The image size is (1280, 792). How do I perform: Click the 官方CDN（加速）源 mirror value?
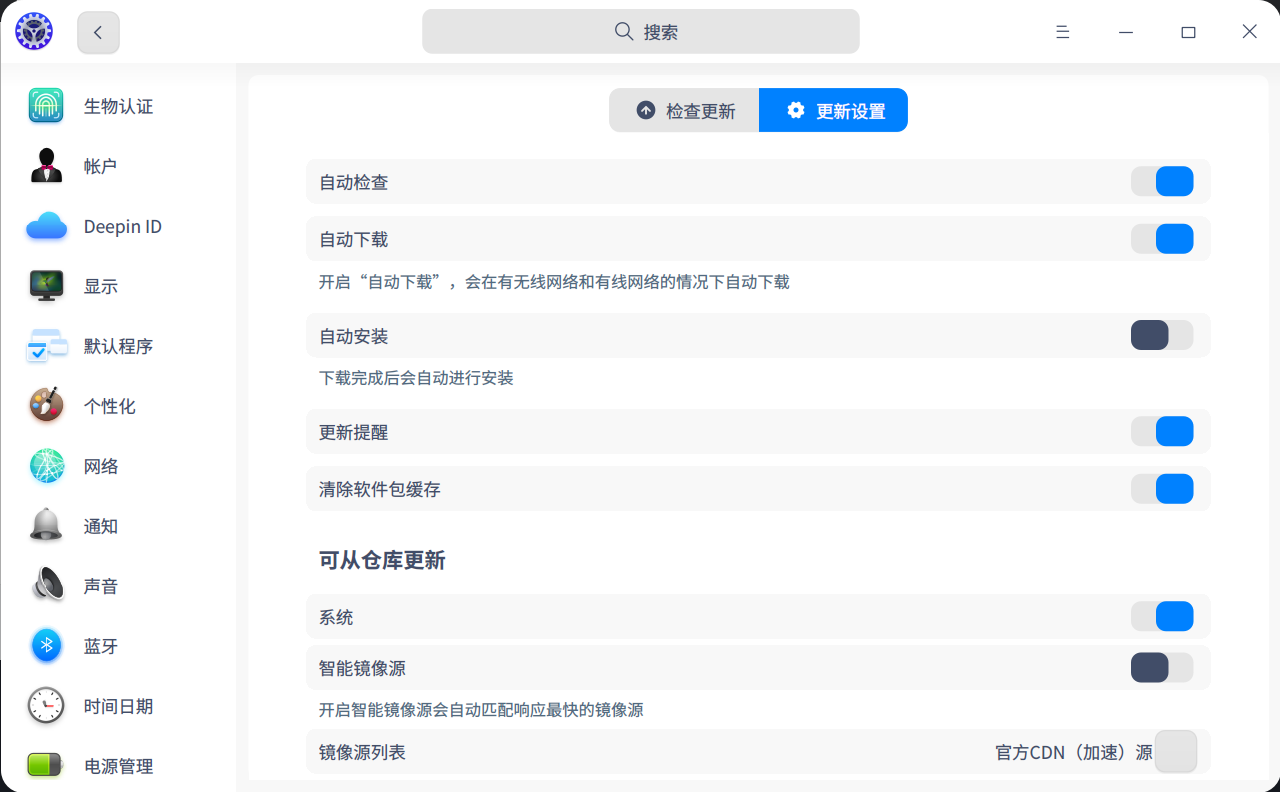pos(1073,752)
